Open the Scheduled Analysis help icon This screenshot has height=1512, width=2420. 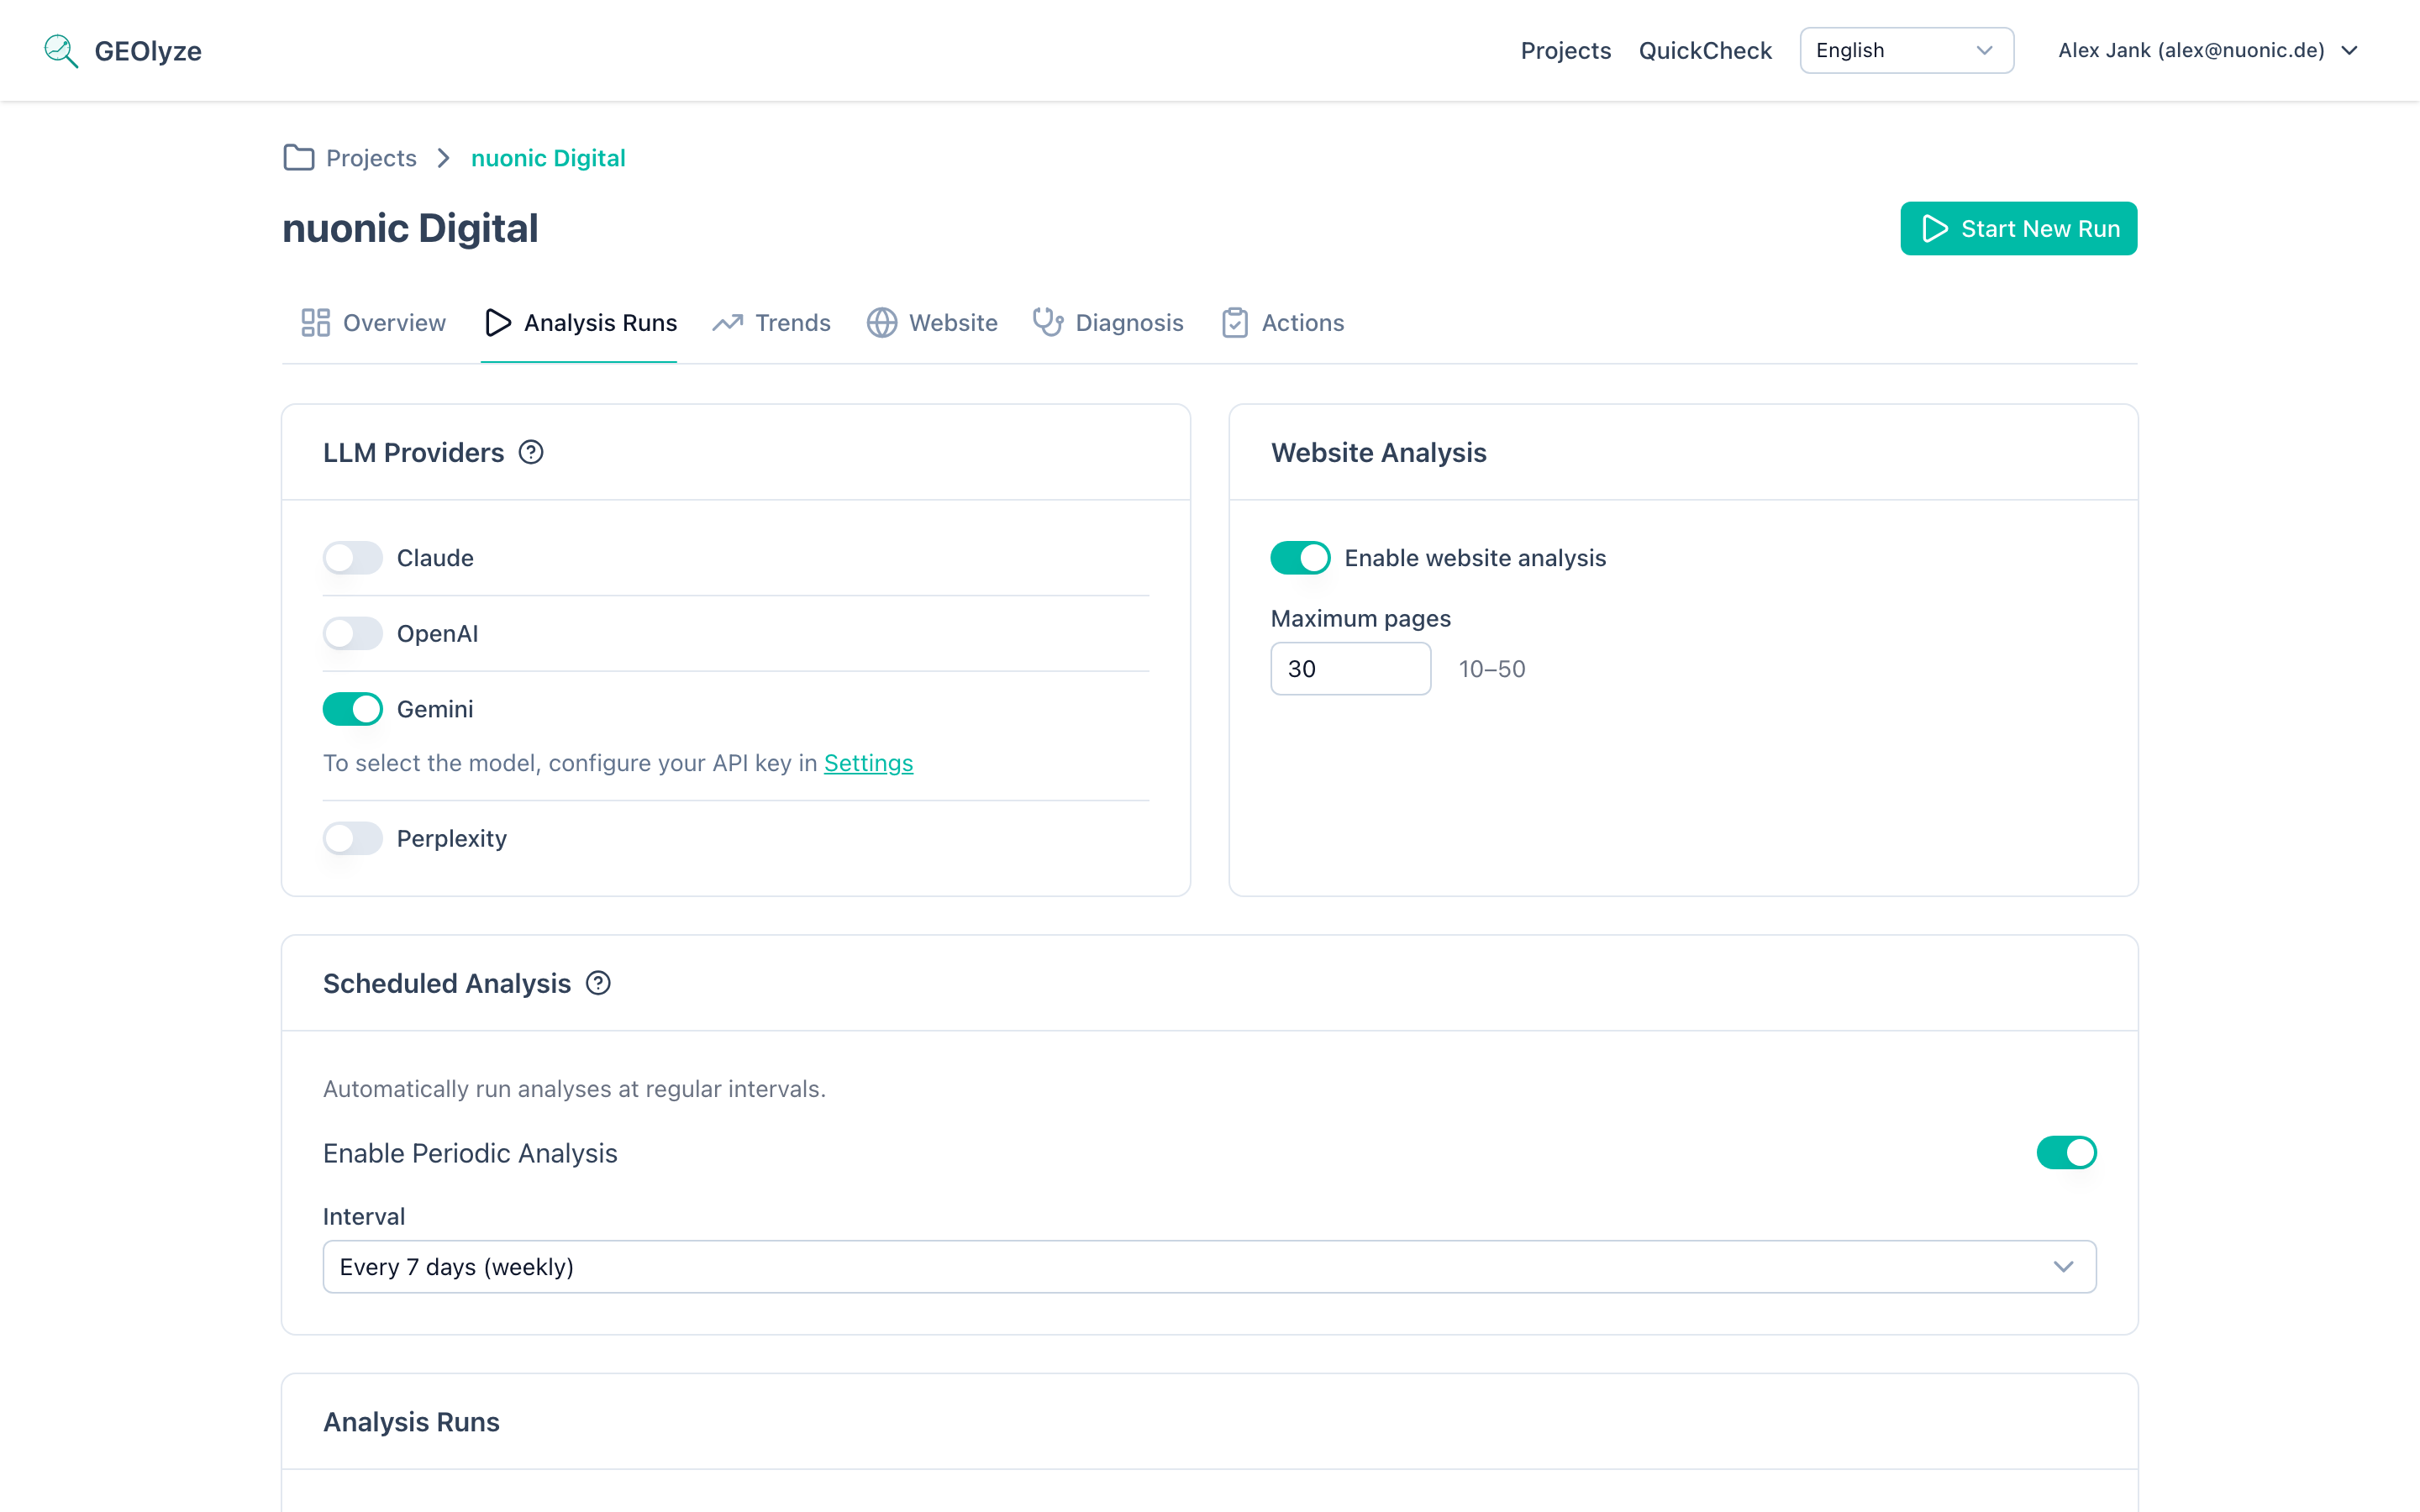598,983
